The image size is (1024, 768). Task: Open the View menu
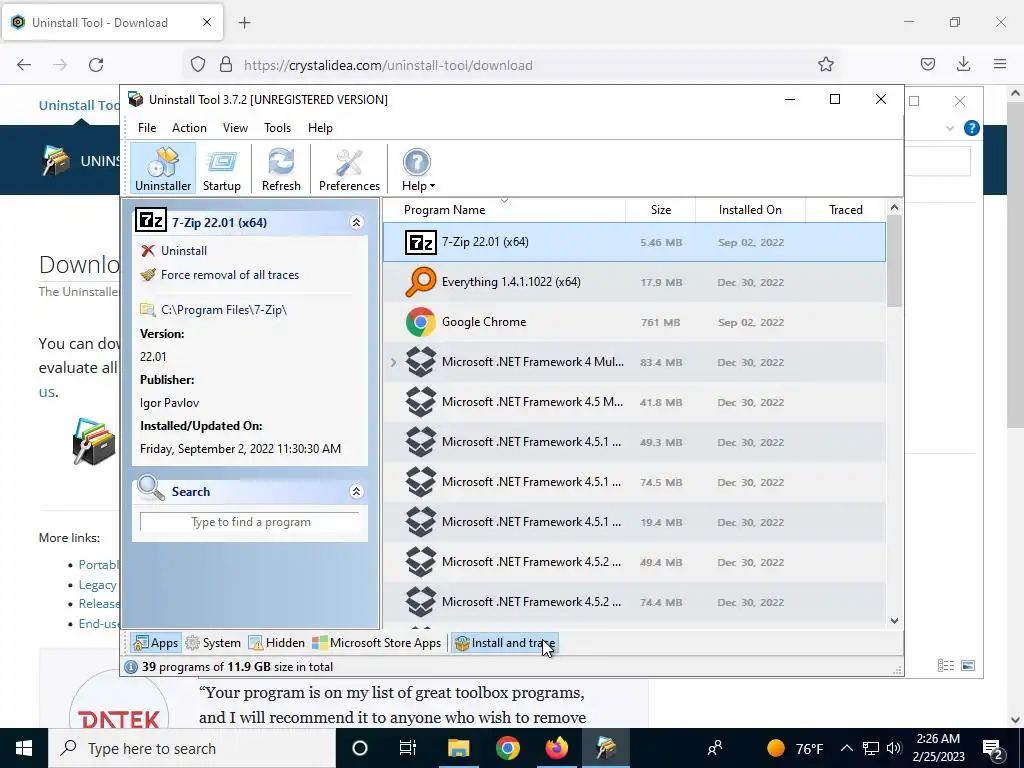[235, 128]
